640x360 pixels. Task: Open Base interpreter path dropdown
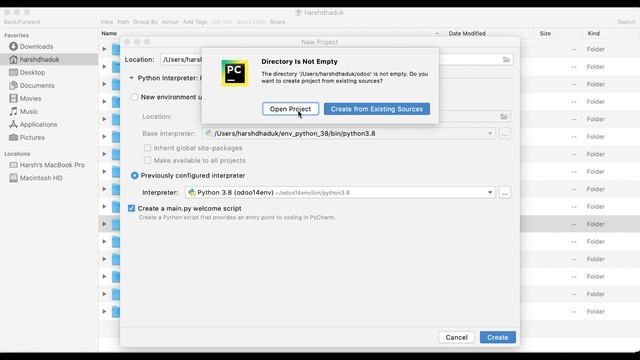click(x=349, y=133)
